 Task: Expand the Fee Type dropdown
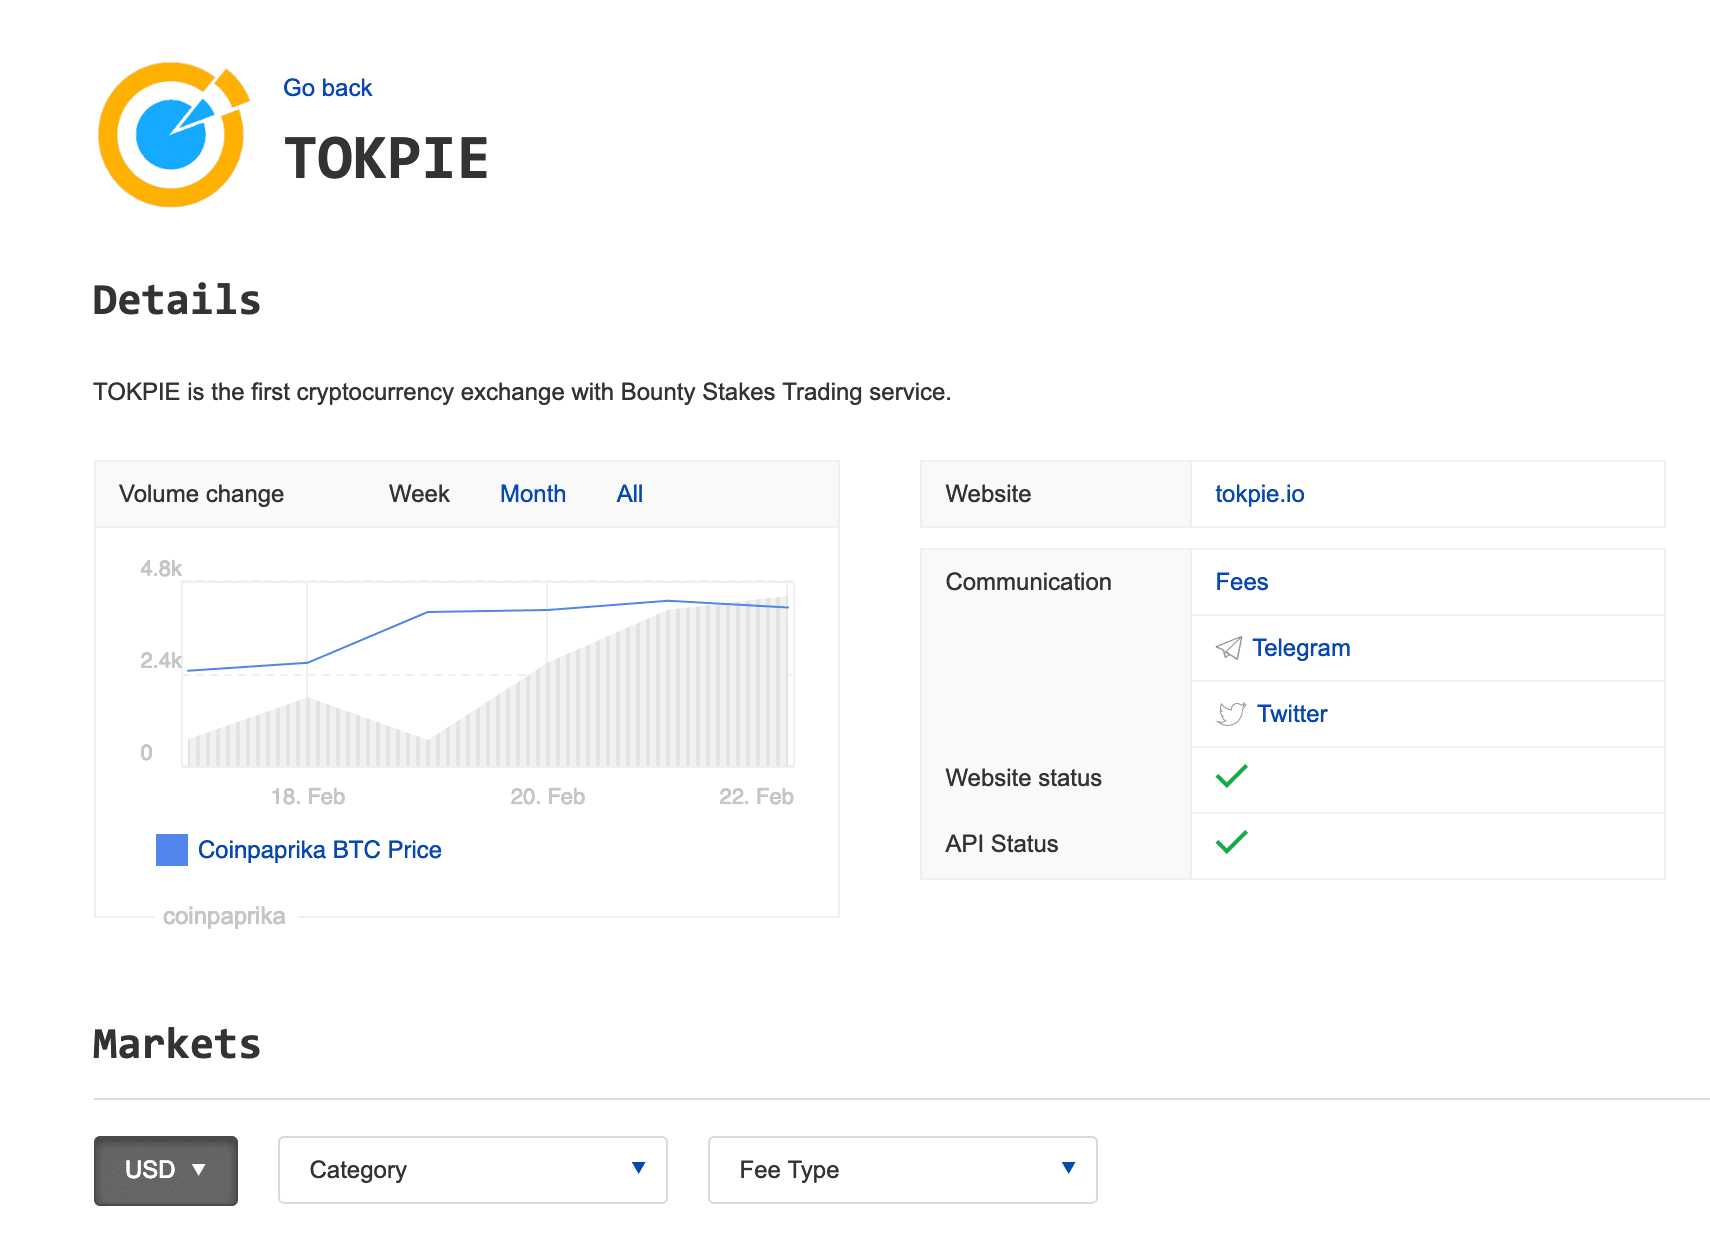[x=903, y=1170]
